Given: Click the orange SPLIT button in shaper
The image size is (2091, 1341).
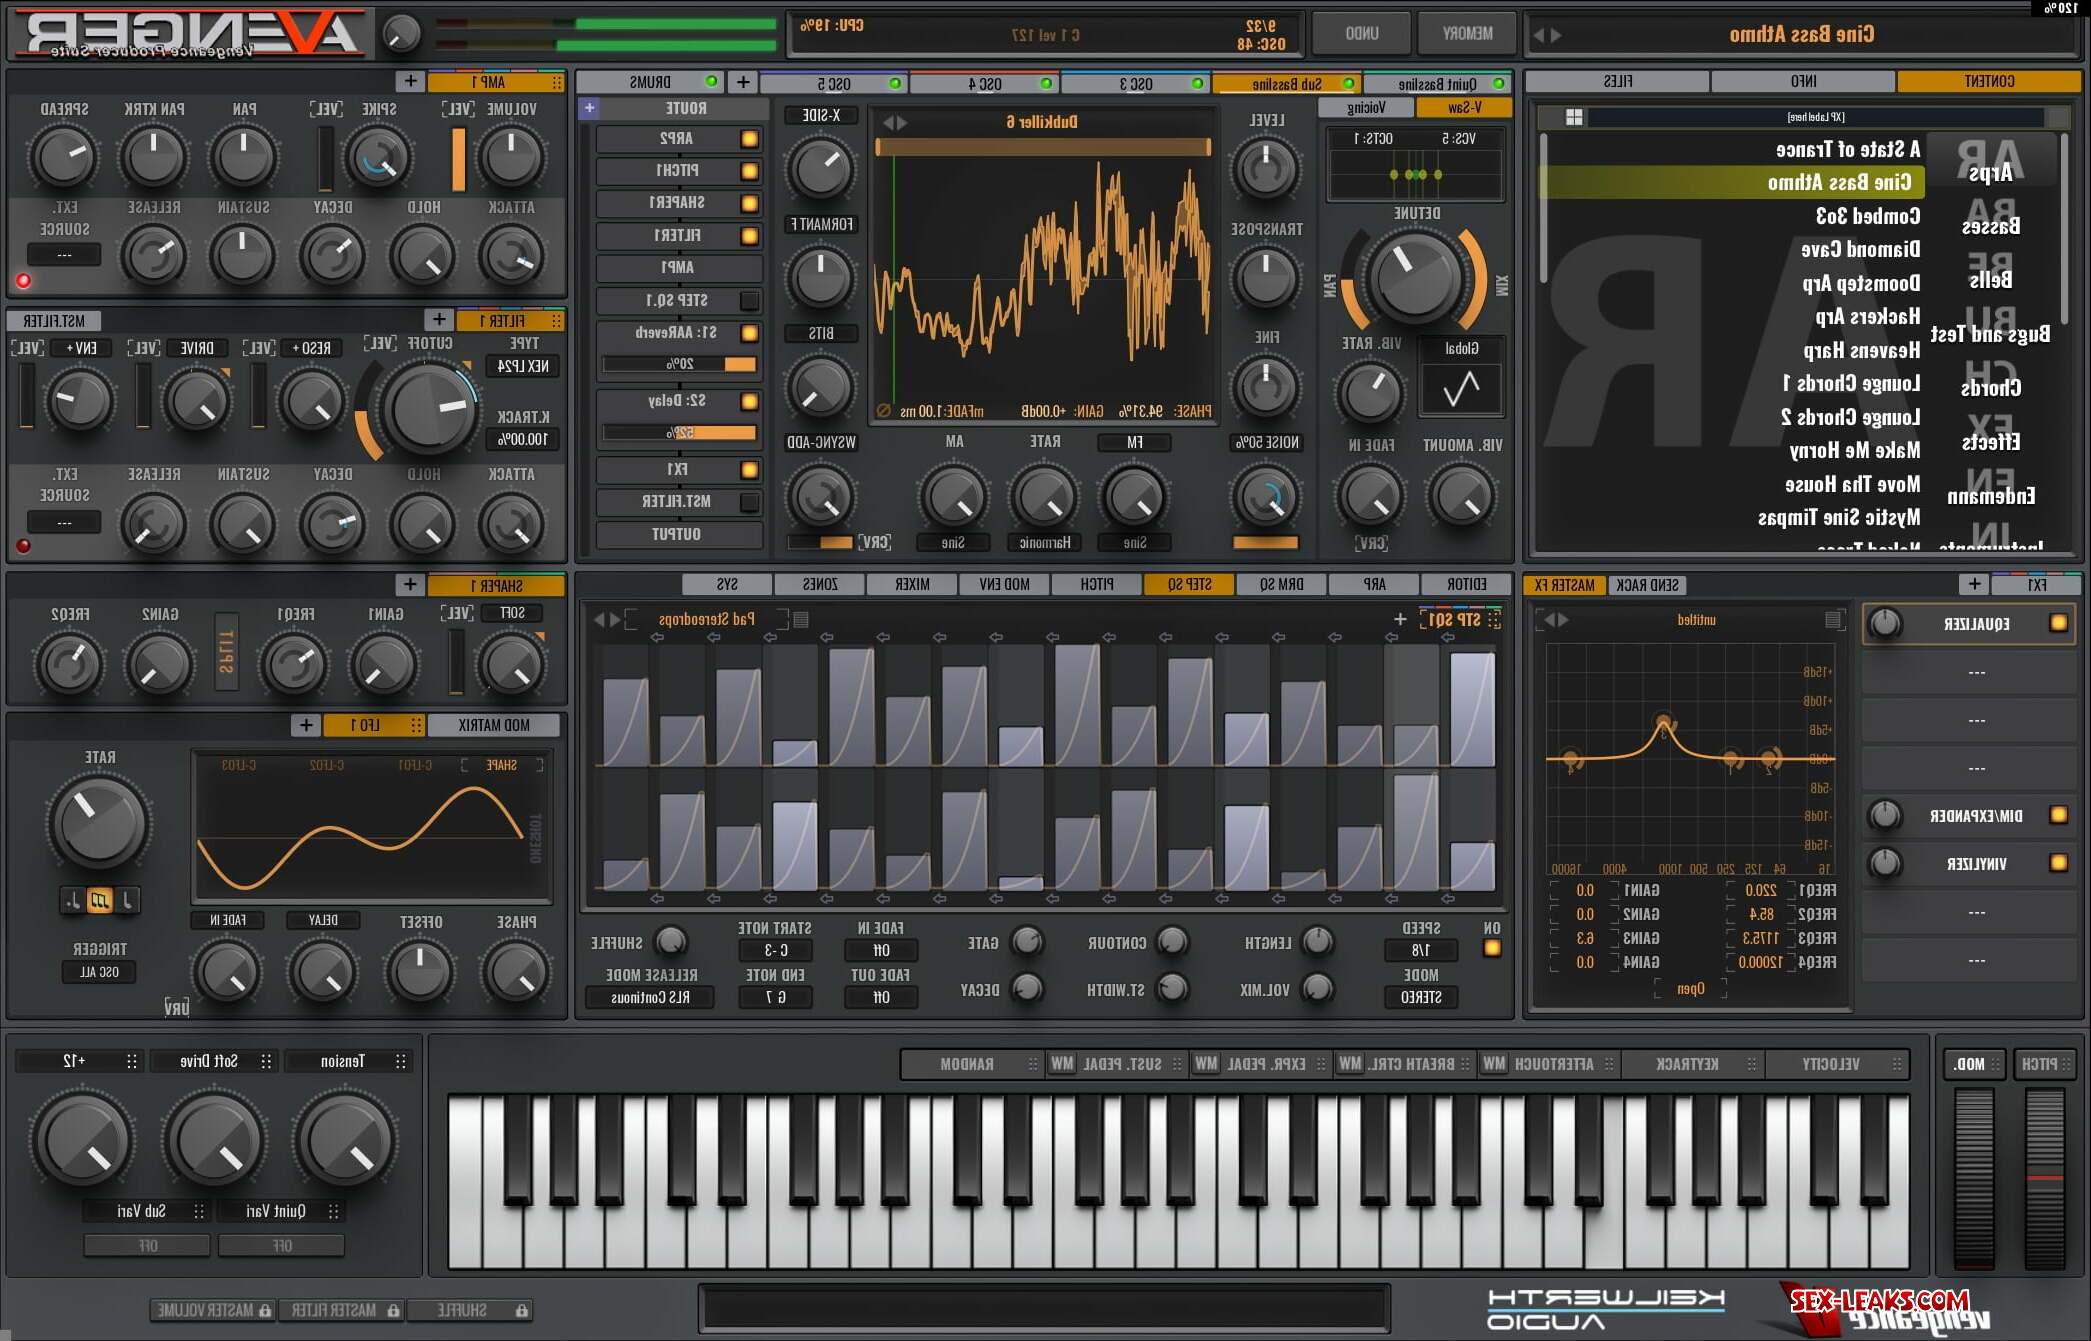Looking at the screenshot, I should pyautogui.click(x=227, y=653).
